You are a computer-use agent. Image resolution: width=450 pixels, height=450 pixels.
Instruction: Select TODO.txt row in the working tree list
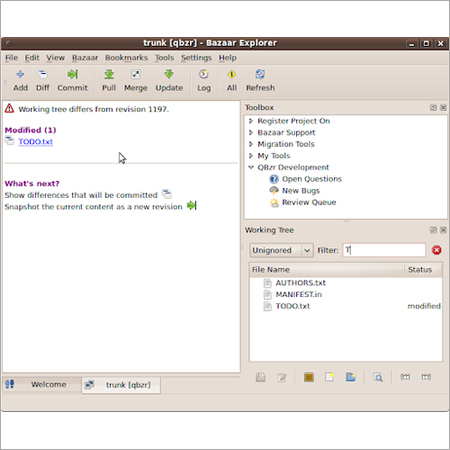click(x=346, y=306)
